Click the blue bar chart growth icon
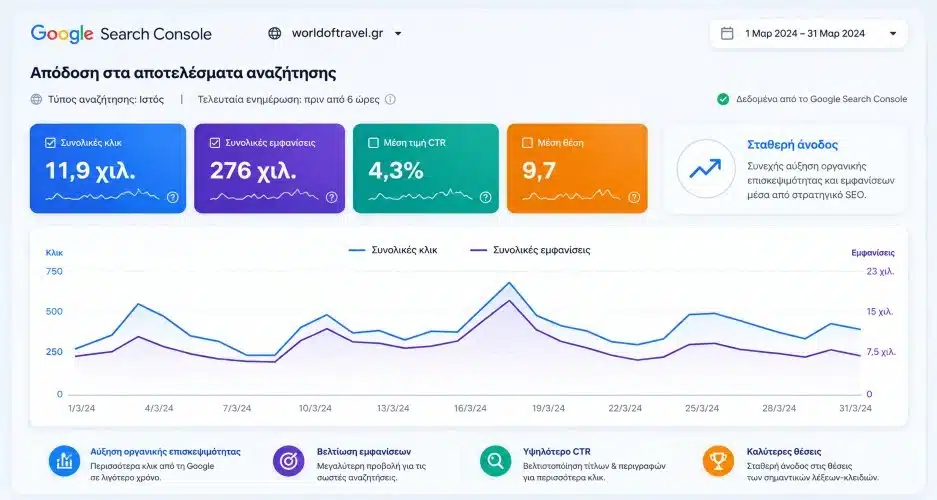Screen dimensions: 937x500 click(x=65, y=461)
